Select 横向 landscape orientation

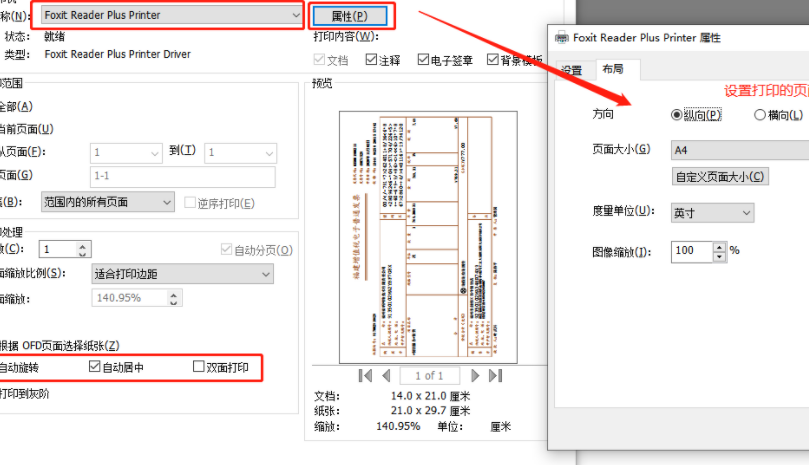(x=760, y=115)
